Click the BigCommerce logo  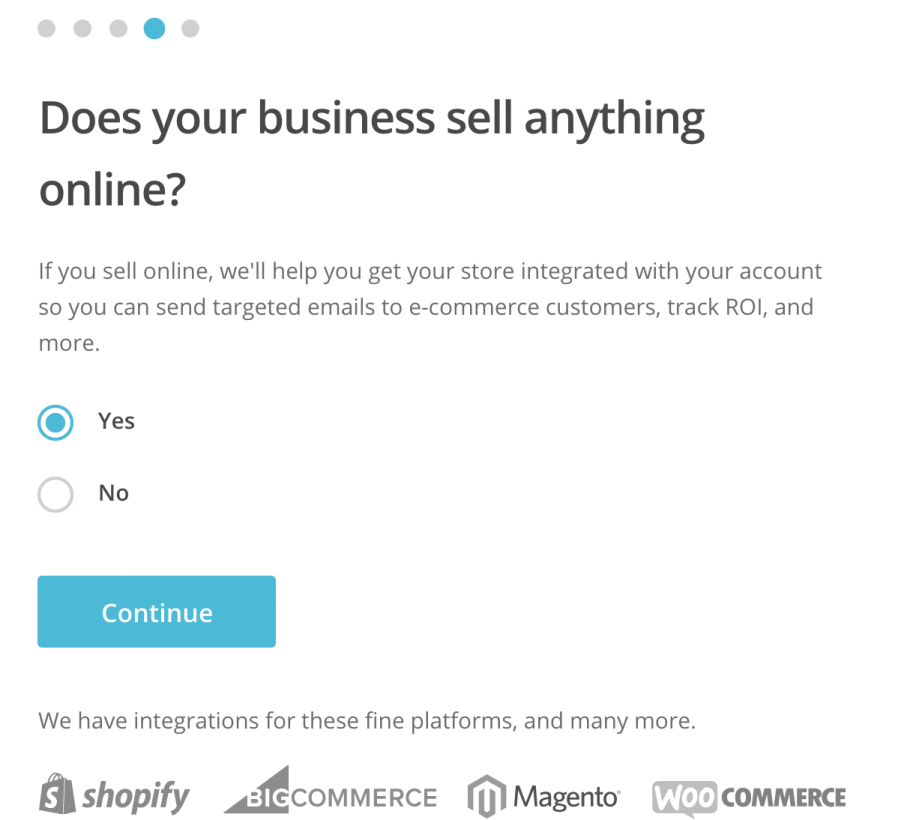click(x=330, y=793)
